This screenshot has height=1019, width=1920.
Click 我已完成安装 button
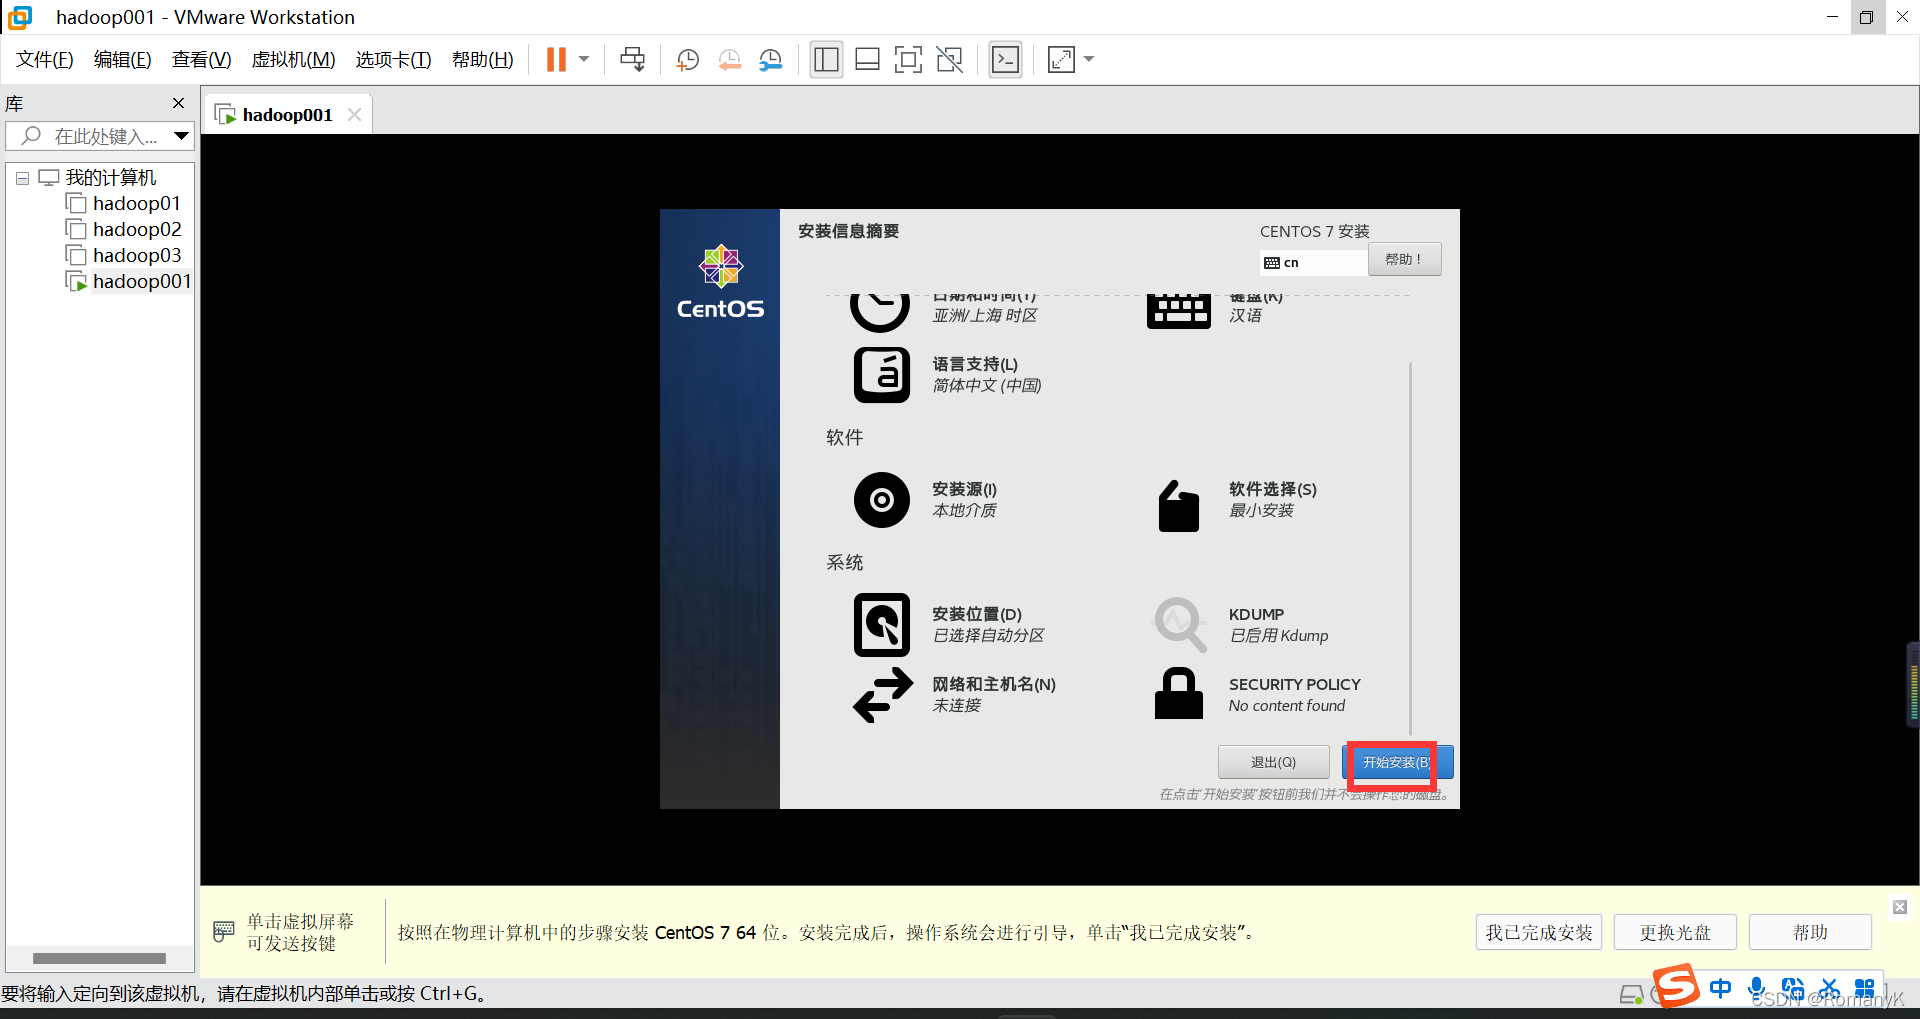point(1539,932)
